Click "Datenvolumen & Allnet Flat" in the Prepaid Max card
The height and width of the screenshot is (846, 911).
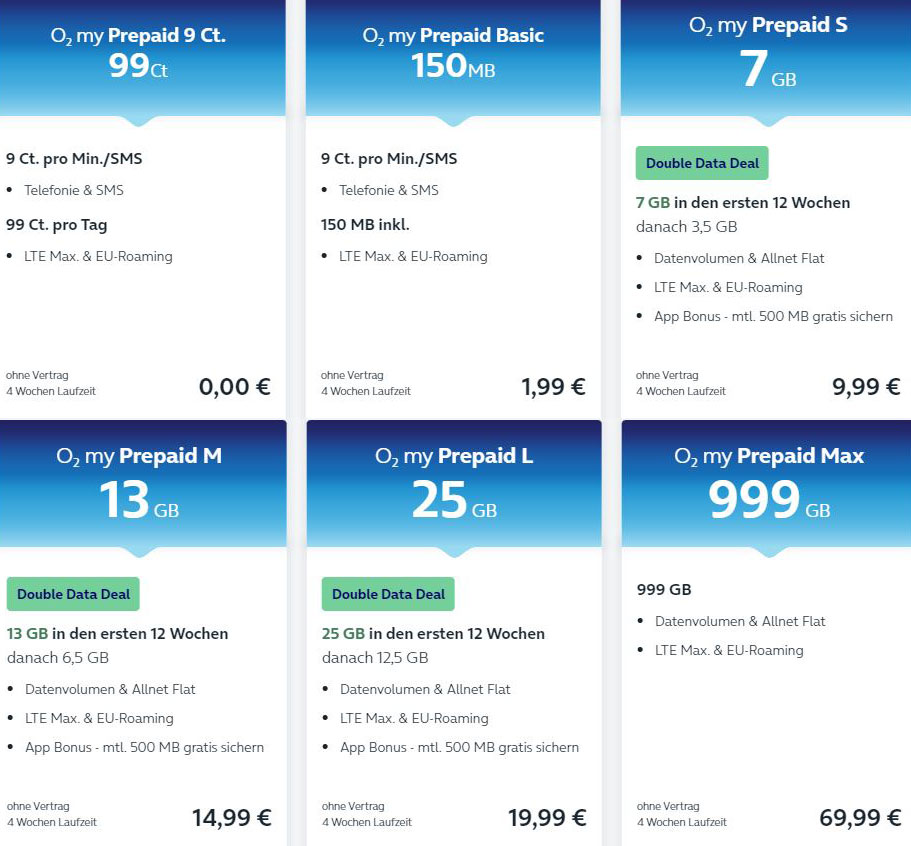click(x=740, y=621)
